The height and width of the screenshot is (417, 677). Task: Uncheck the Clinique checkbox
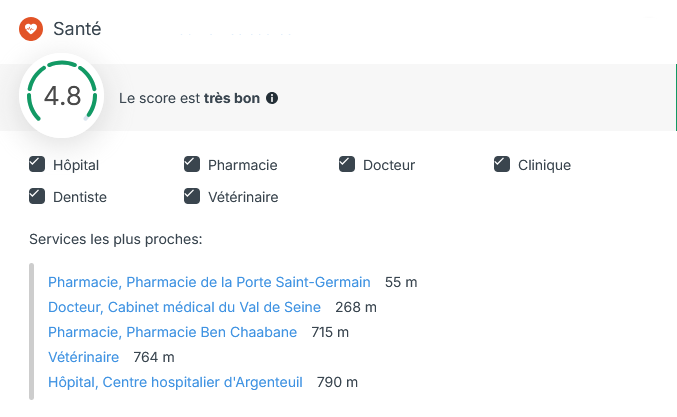pos(502,165)
